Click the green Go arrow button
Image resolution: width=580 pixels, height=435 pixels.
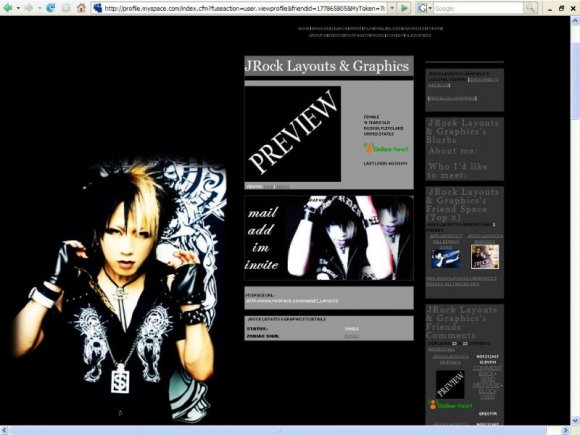click(405, 8)
